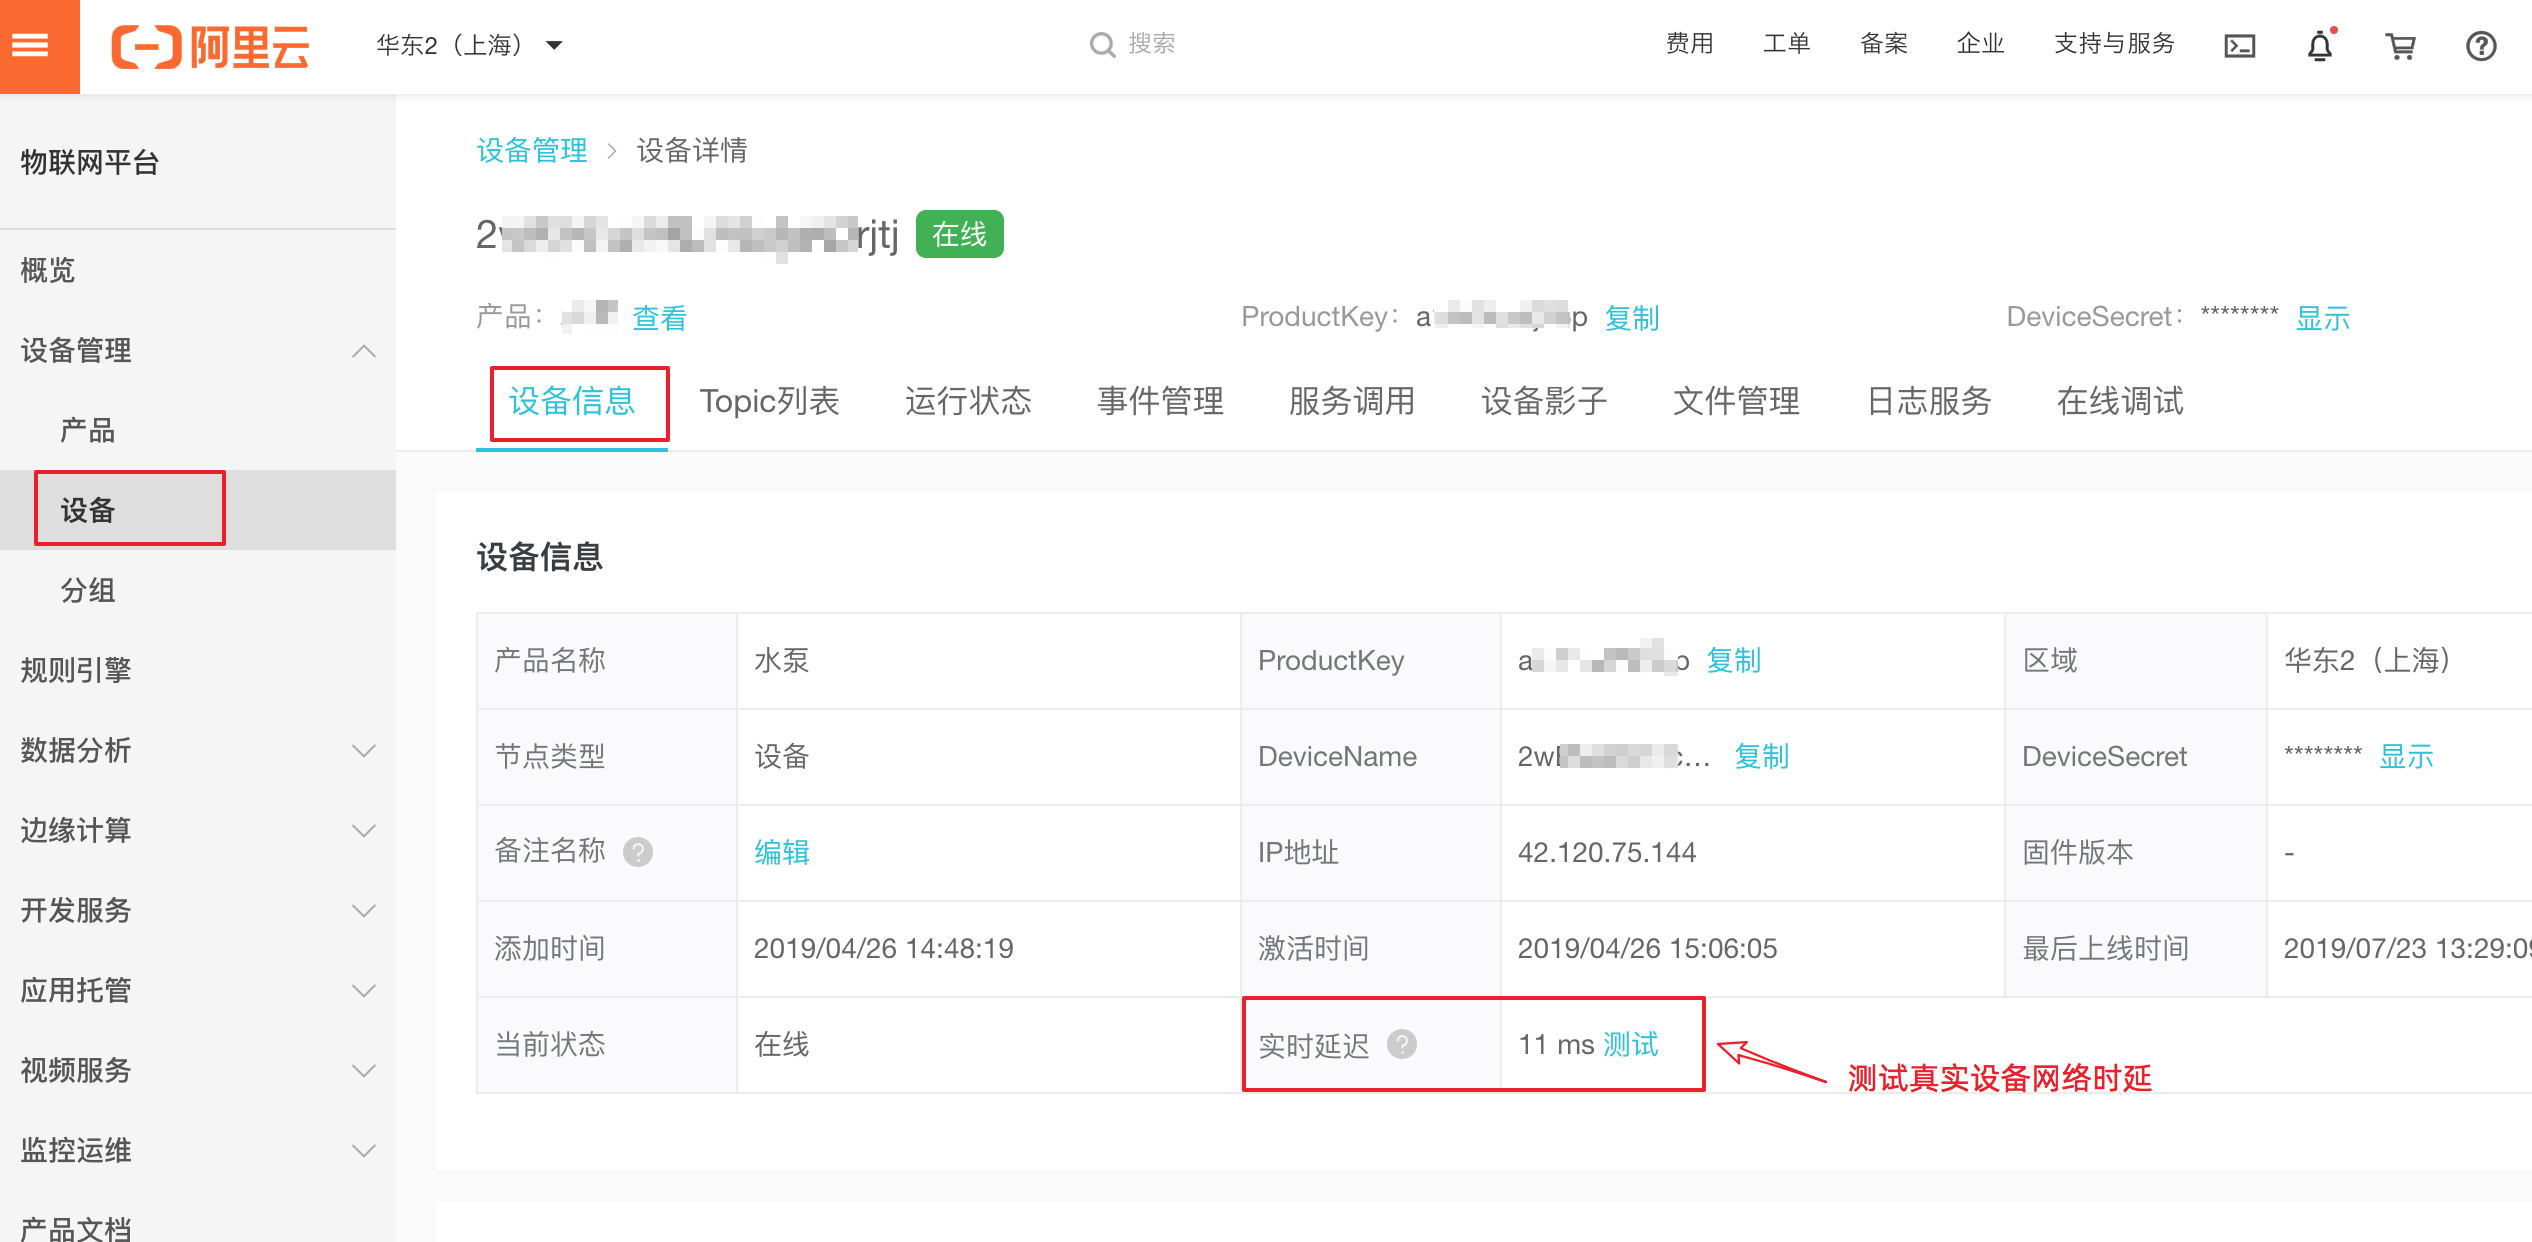Click the Alibaba Cloud logo

(210, 46)
